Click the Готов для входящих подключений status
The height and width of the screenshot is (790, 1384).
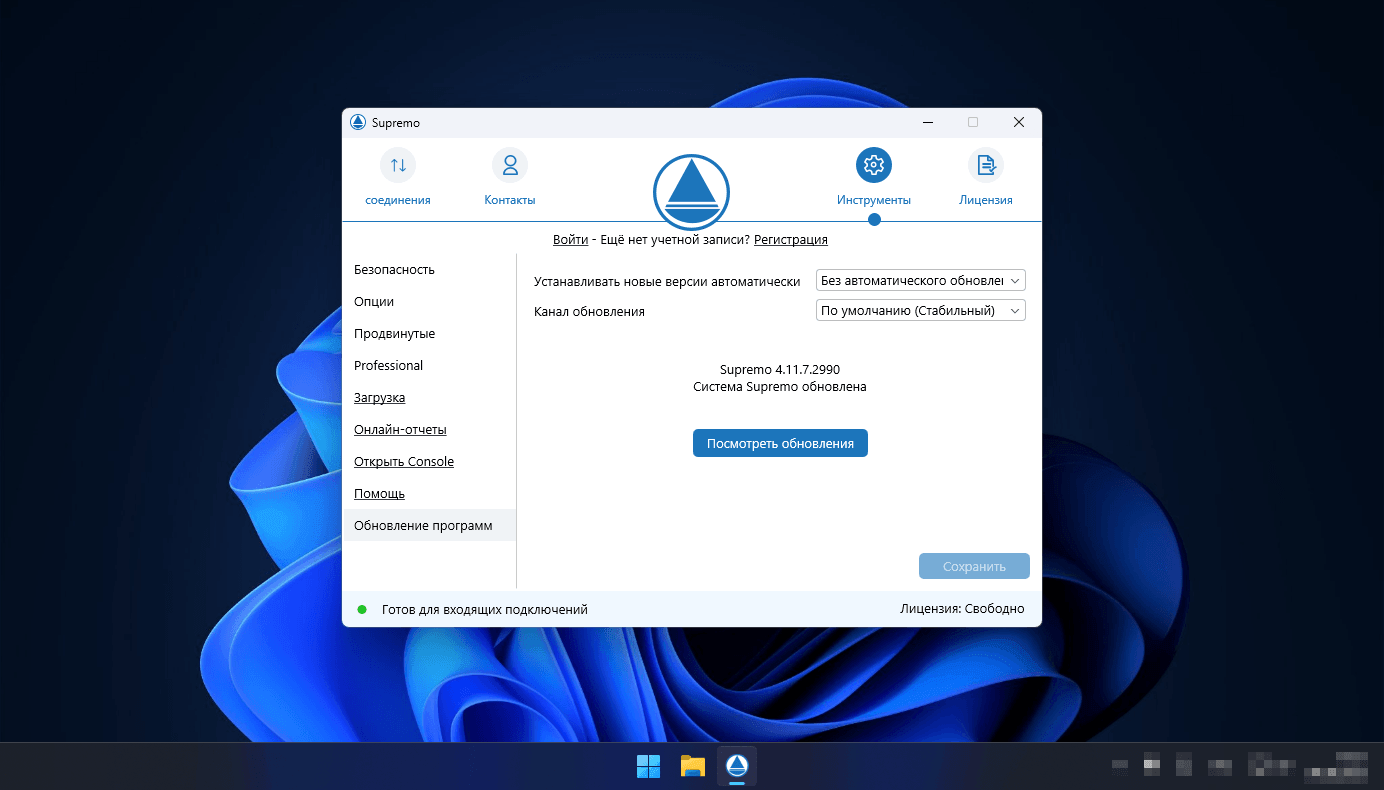pyautogui.click(x=485, y=609)
